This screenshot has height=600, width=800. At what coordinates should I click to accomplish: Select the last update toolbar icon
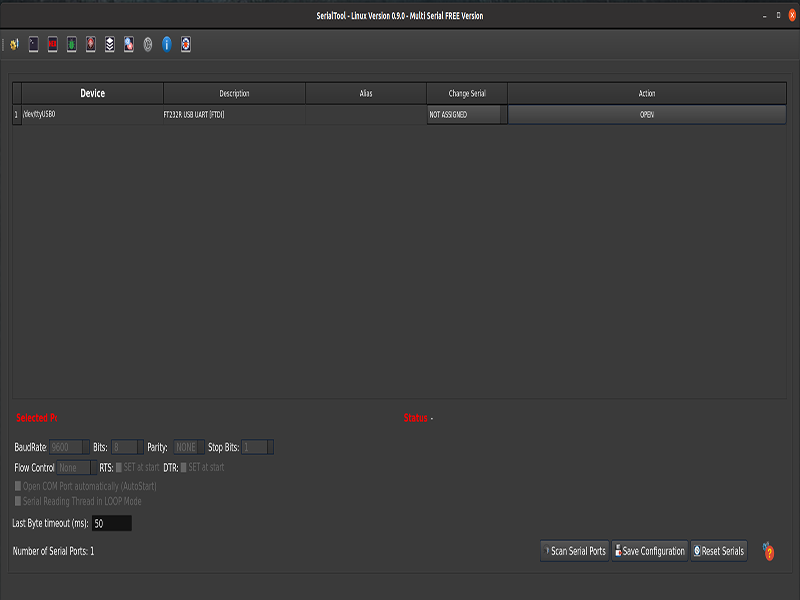point(185,44)
